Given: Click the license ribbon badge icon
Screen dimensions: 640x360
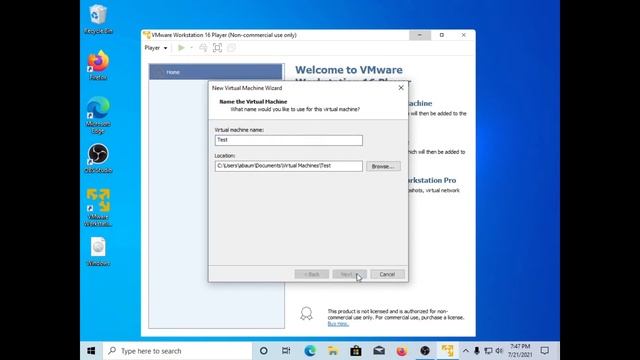Looking at the screenshot, I should pyautogui.click(x=306, y=313).
